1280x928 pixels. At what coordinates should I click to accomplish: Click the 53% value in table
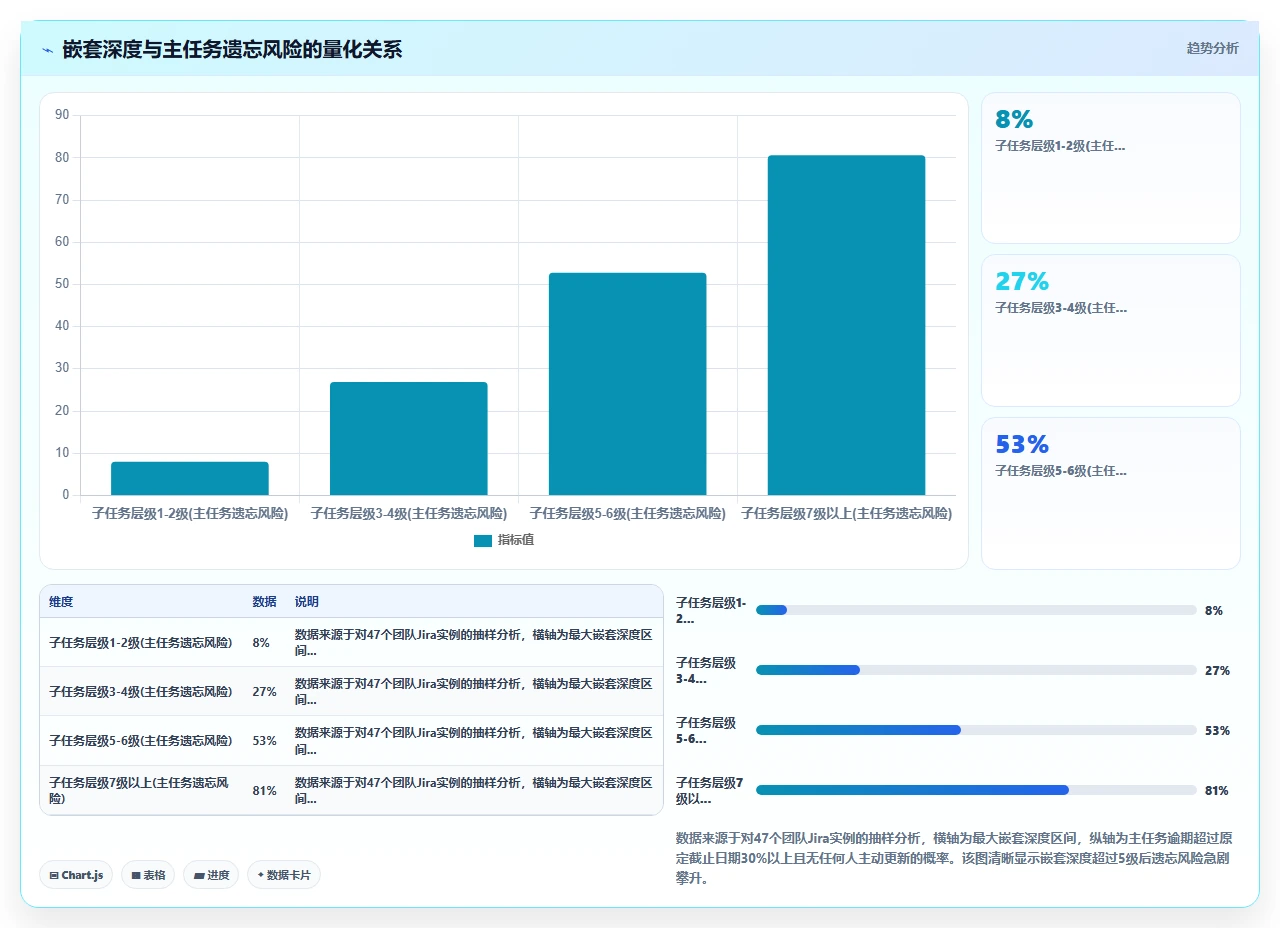(264, 741)
